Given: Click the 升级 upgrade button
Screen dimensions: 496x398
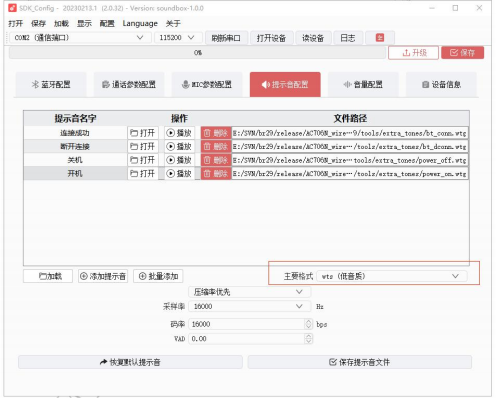Looking at the screenshot, I should [x=413, y=53].
